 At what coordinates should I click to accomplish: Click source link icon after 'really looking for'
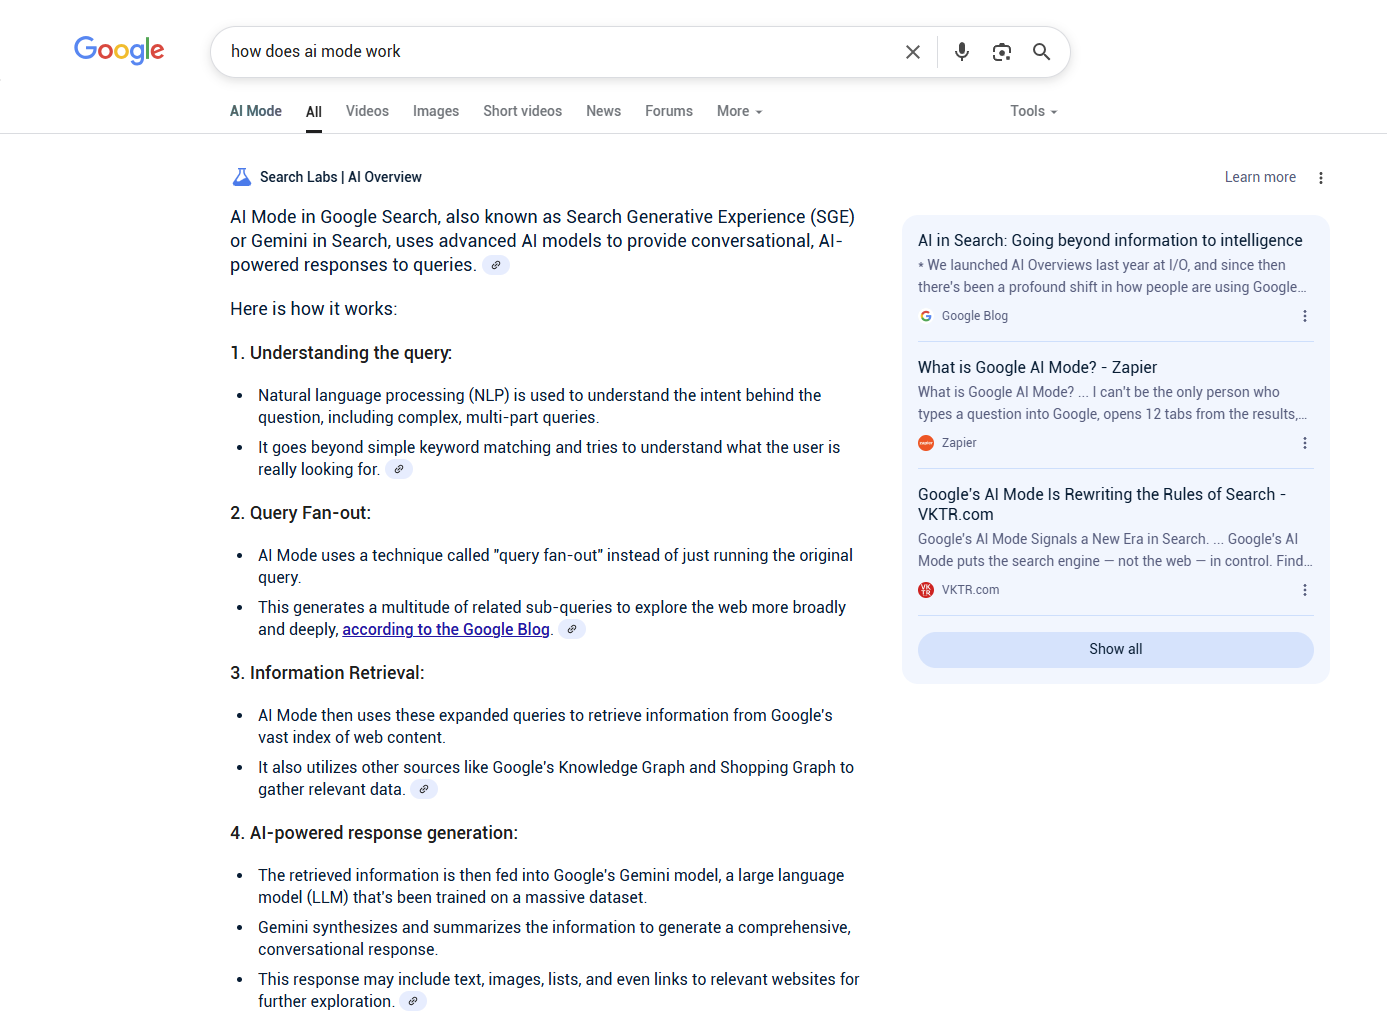tap(399, 469)
